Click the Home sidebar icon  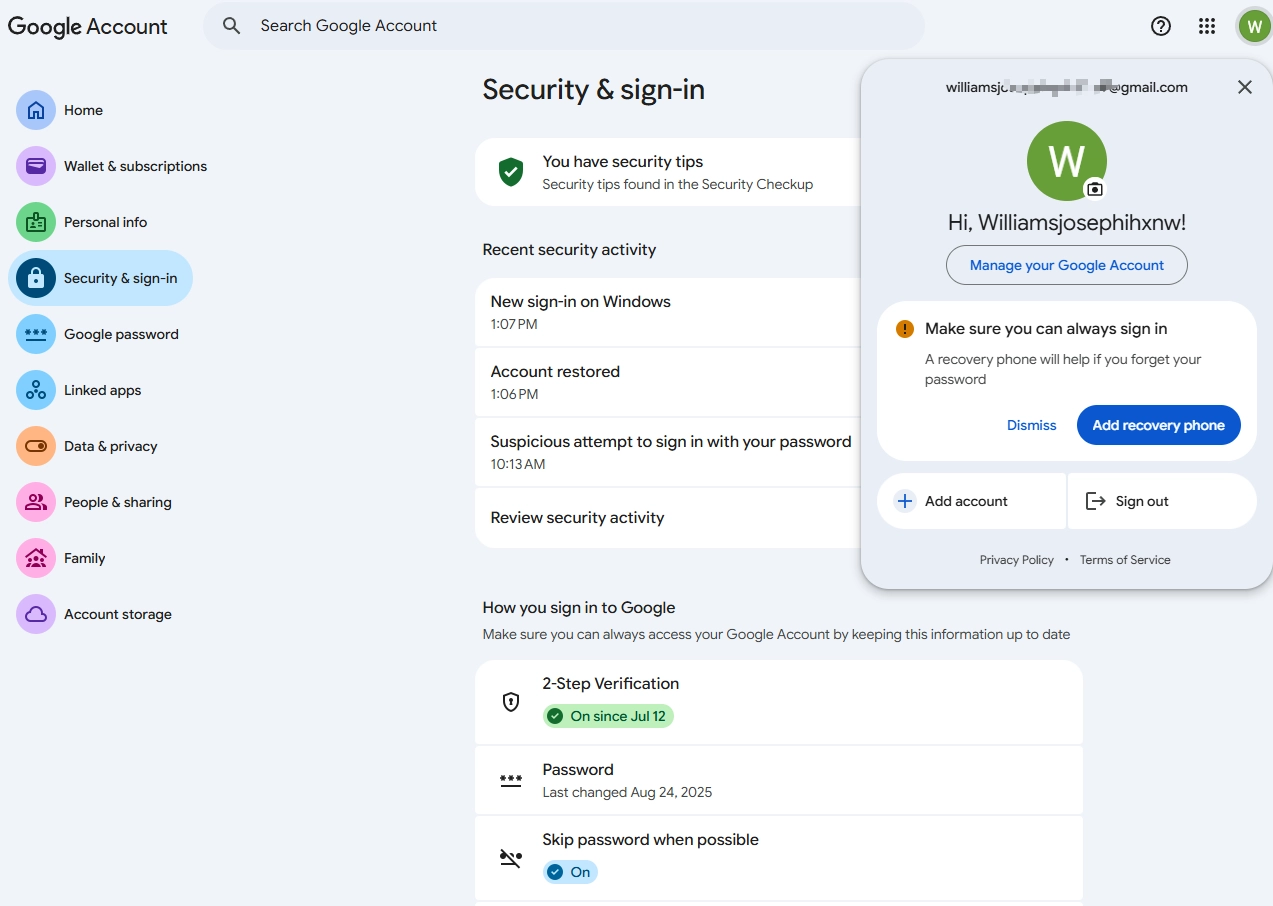point(36,110)
